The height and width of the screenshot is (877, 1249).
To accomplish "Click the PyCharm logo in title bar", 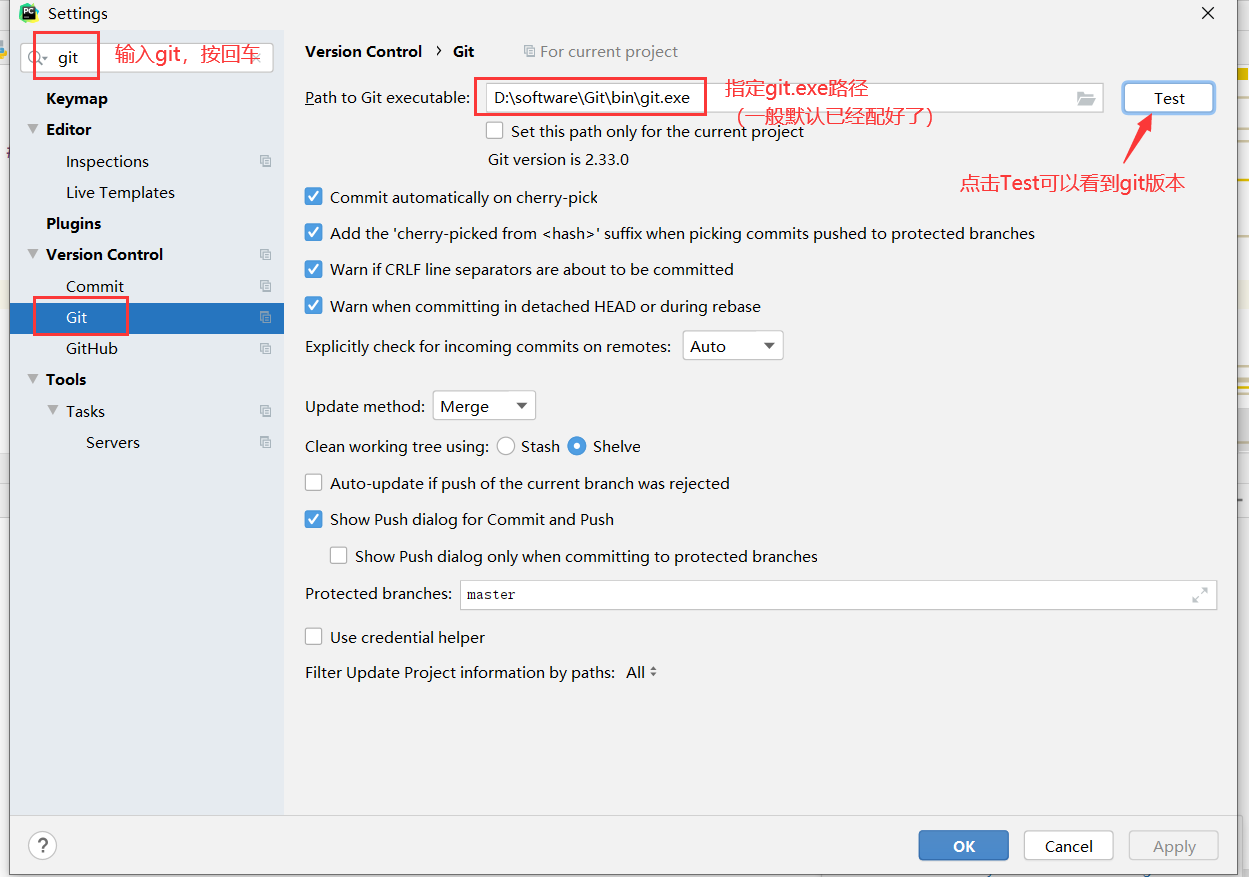I will (x=29, y=13).
